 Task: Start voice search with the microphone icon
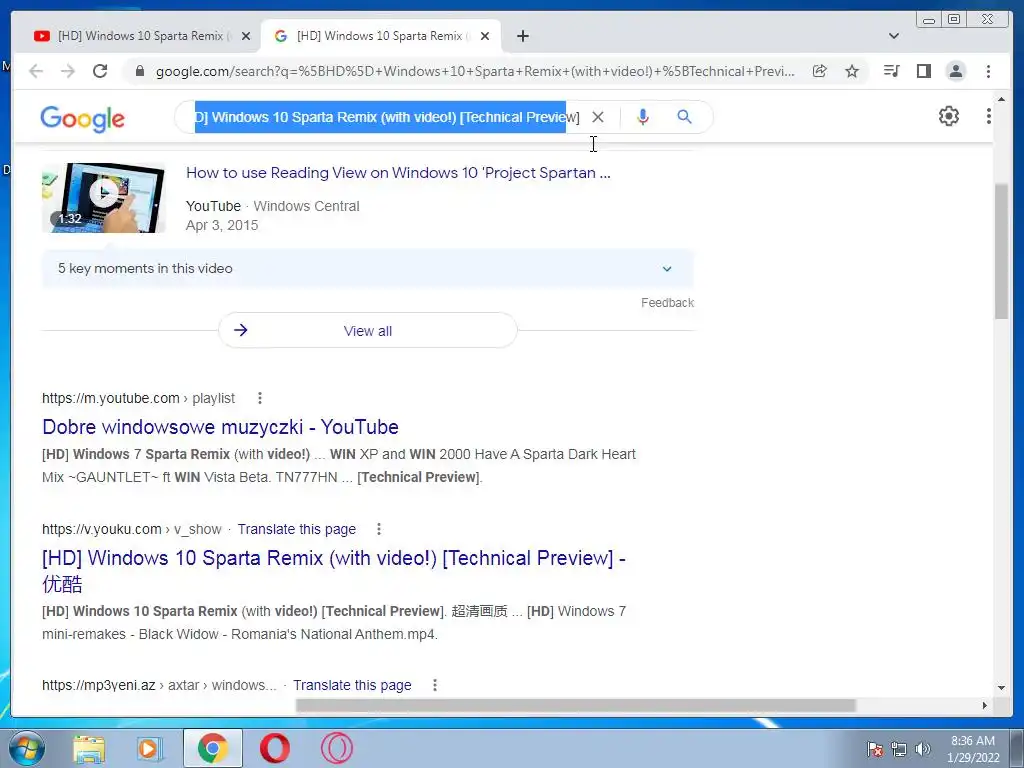click(643, 117)
